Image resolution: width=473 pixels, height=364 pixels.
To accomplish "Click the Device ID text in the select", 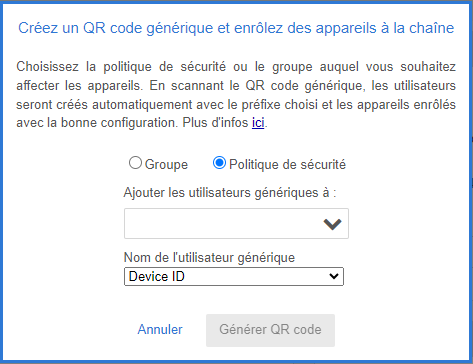I will pos(157,276).
